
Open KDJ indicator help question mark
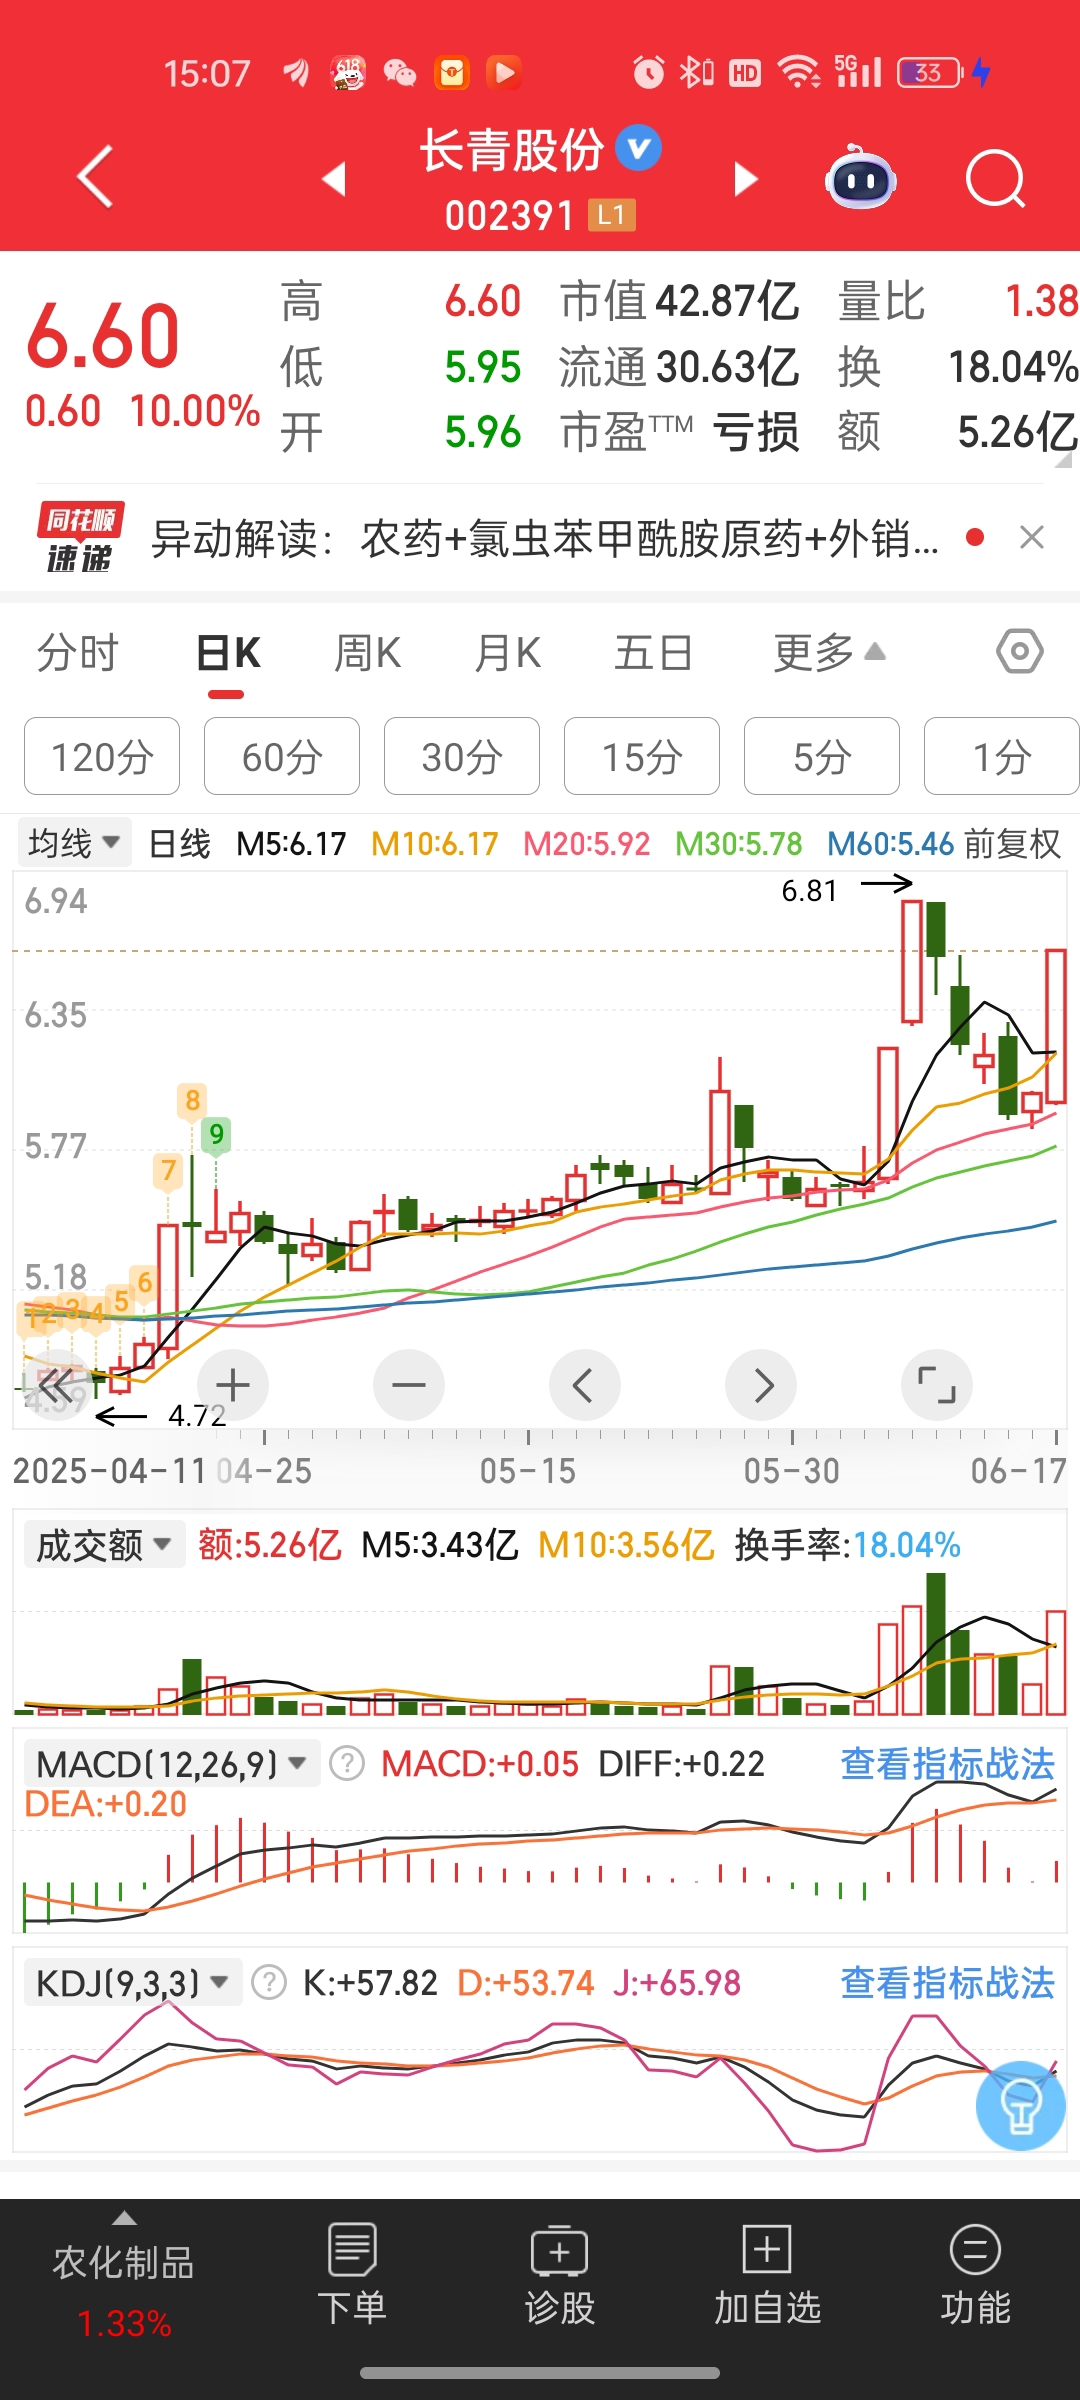(269, 1982)
